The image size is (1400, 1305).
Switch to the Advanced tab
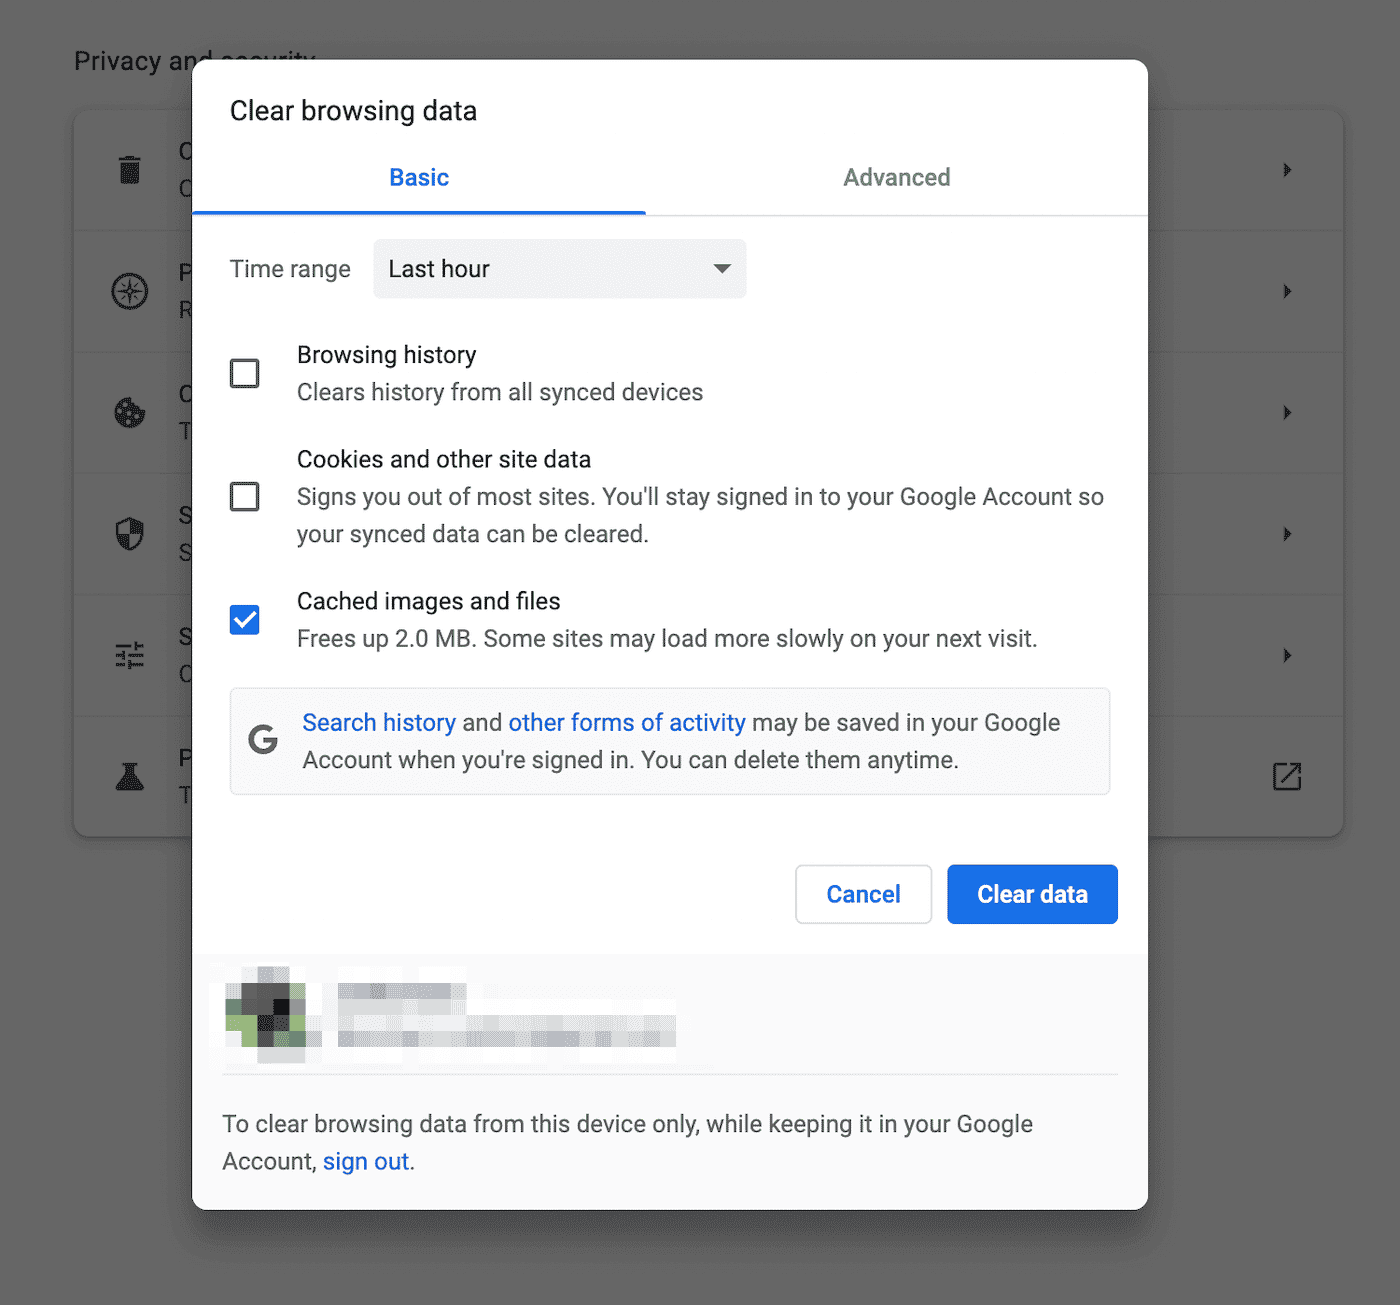(896, 177)
